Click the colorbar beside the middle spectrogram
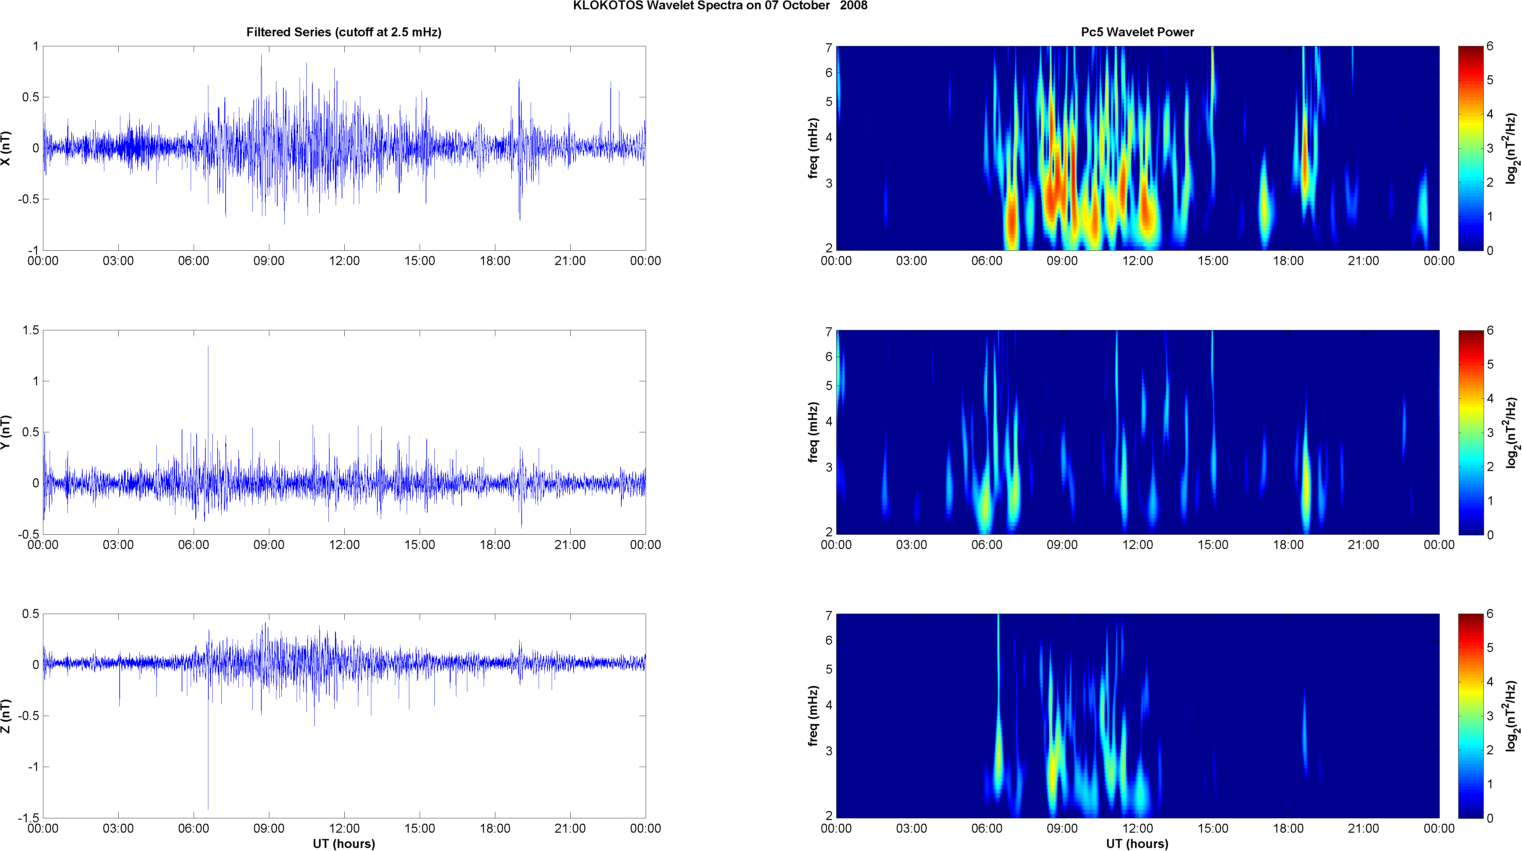 click(1470, 432)
